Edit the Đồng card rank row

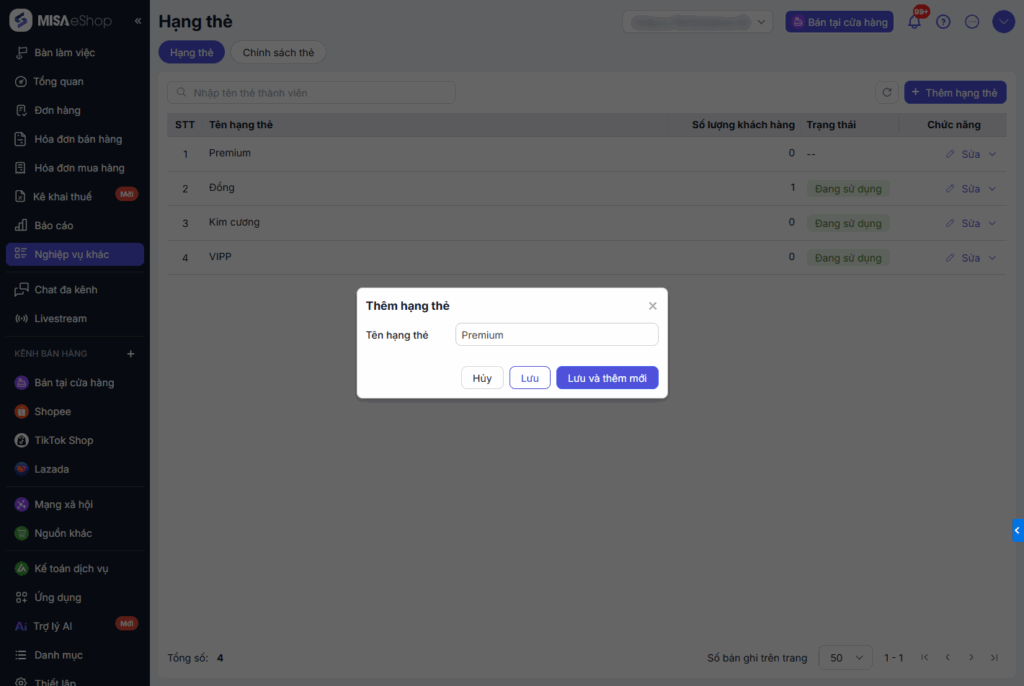[x=963, y=189]
